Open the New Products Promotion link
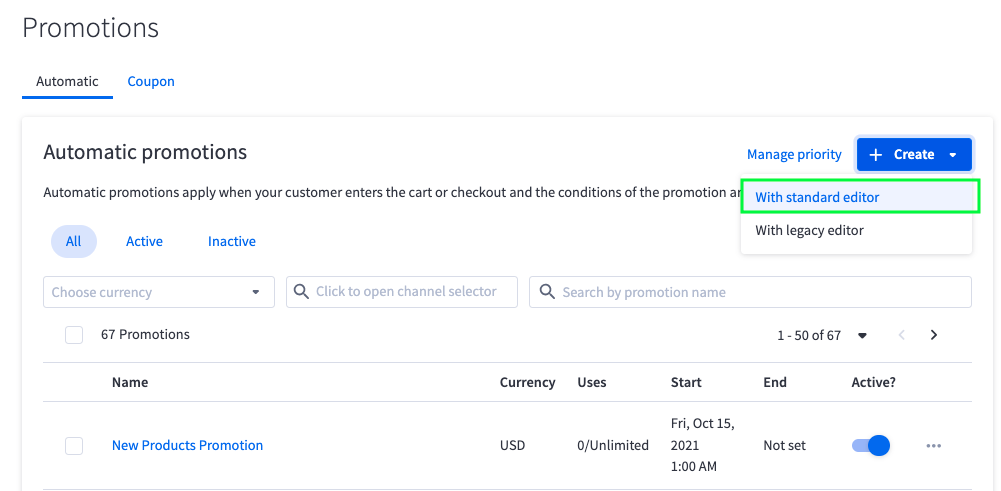This screenshot has width=1001, height=491. point(187,446)
